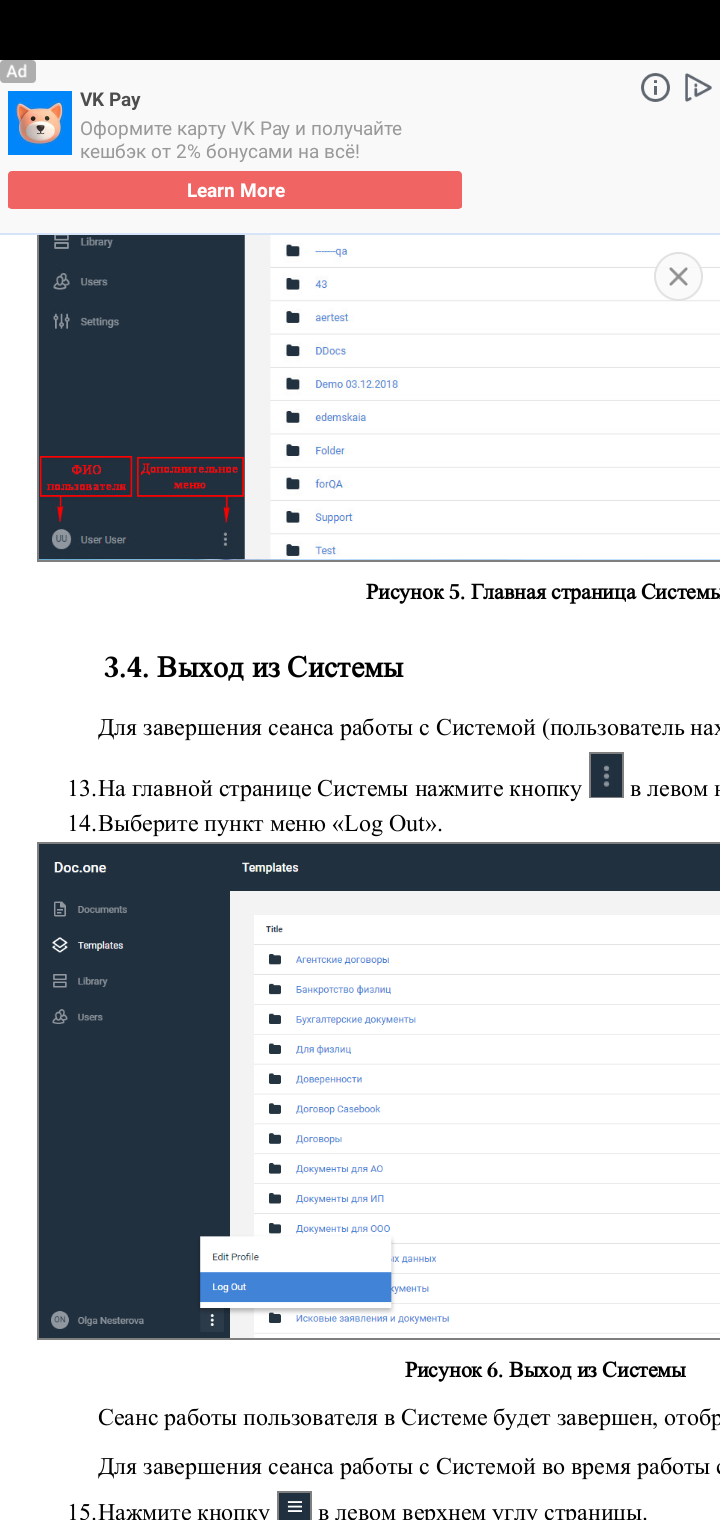The height and width of the screenshot is (1520, 720).
Task: Select Templates in figure 6 sidebar
Action: click(100, 945)
